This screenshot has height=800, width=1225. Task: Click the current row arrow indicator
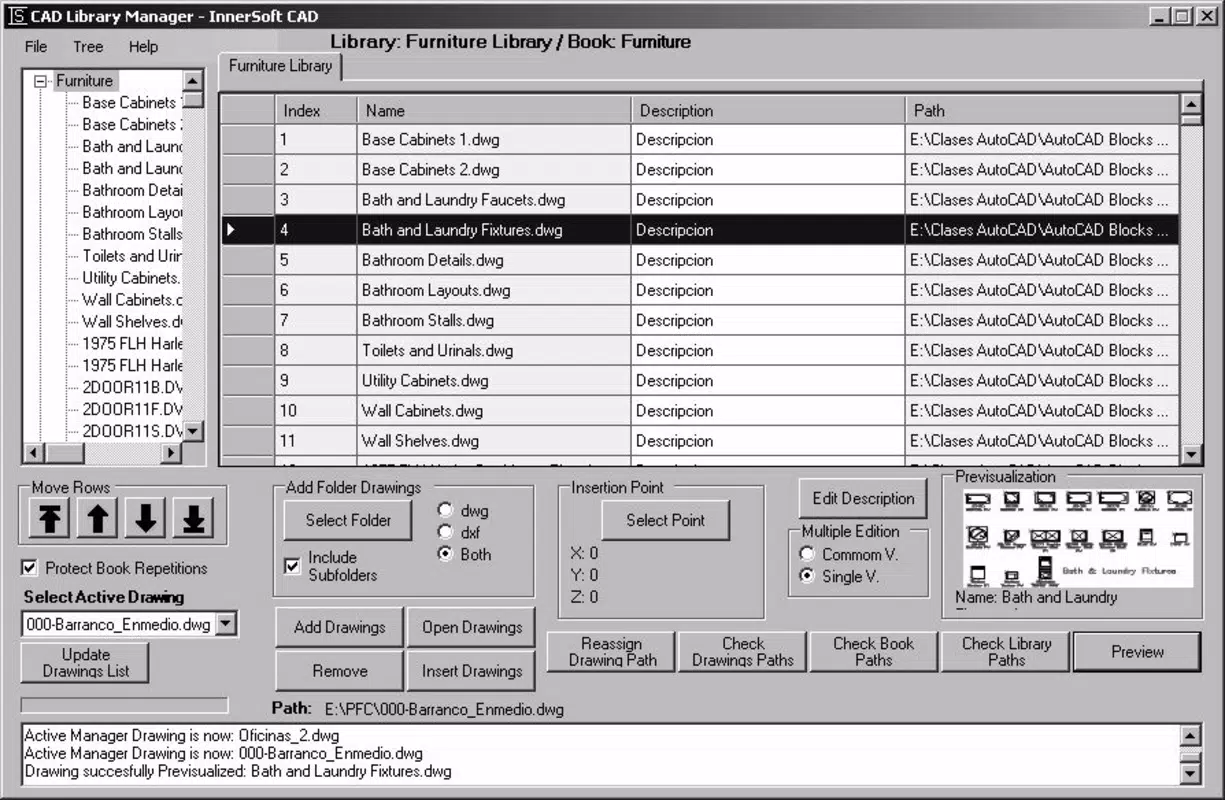[x=231, y=230]
